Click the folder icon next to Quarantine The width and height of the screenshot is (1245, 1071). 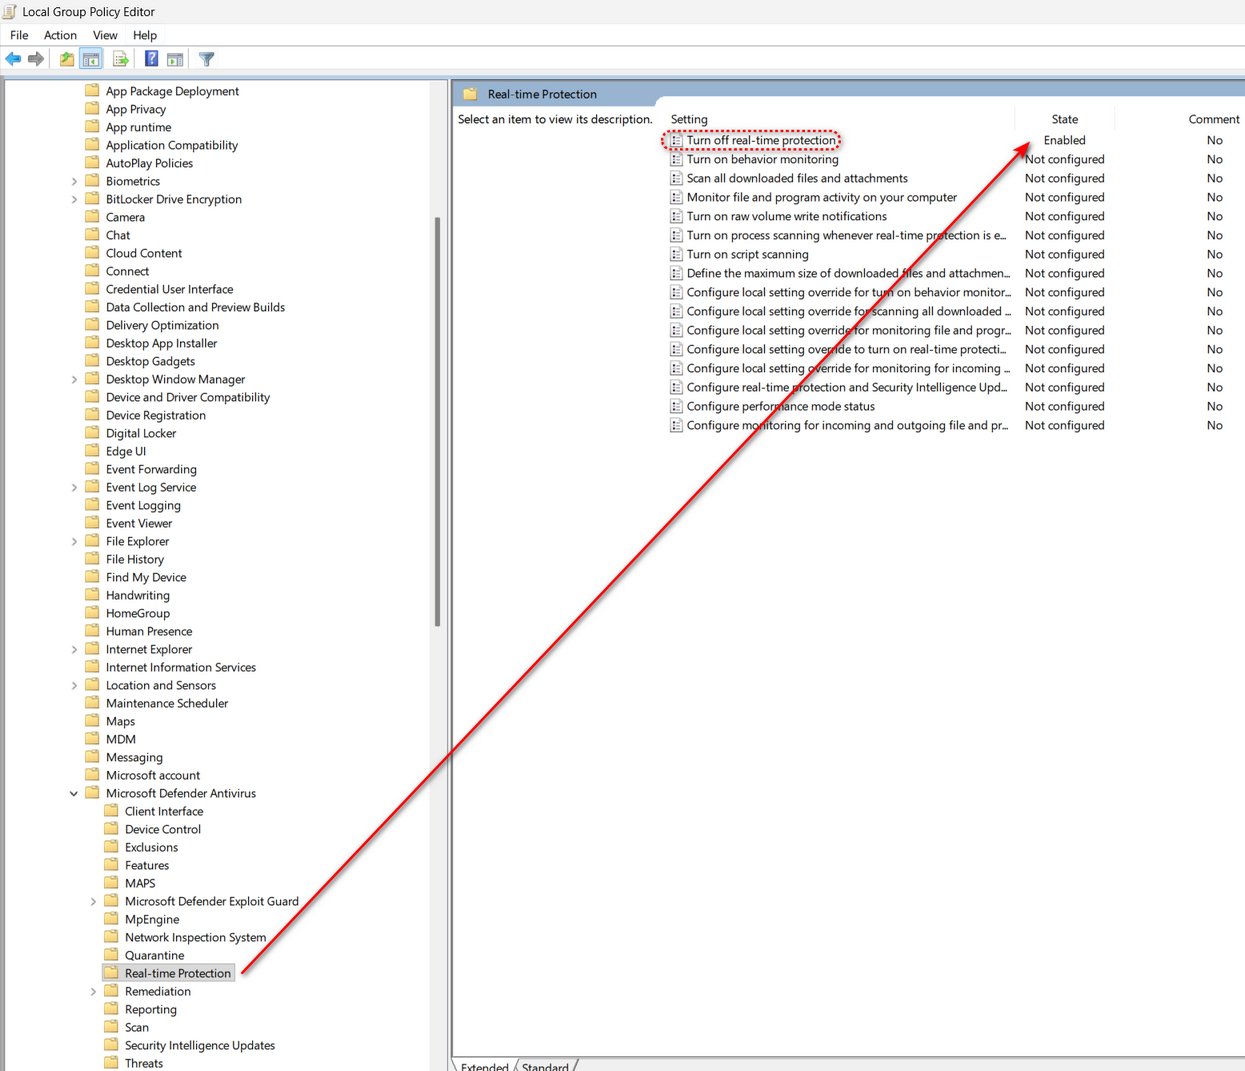112,955
